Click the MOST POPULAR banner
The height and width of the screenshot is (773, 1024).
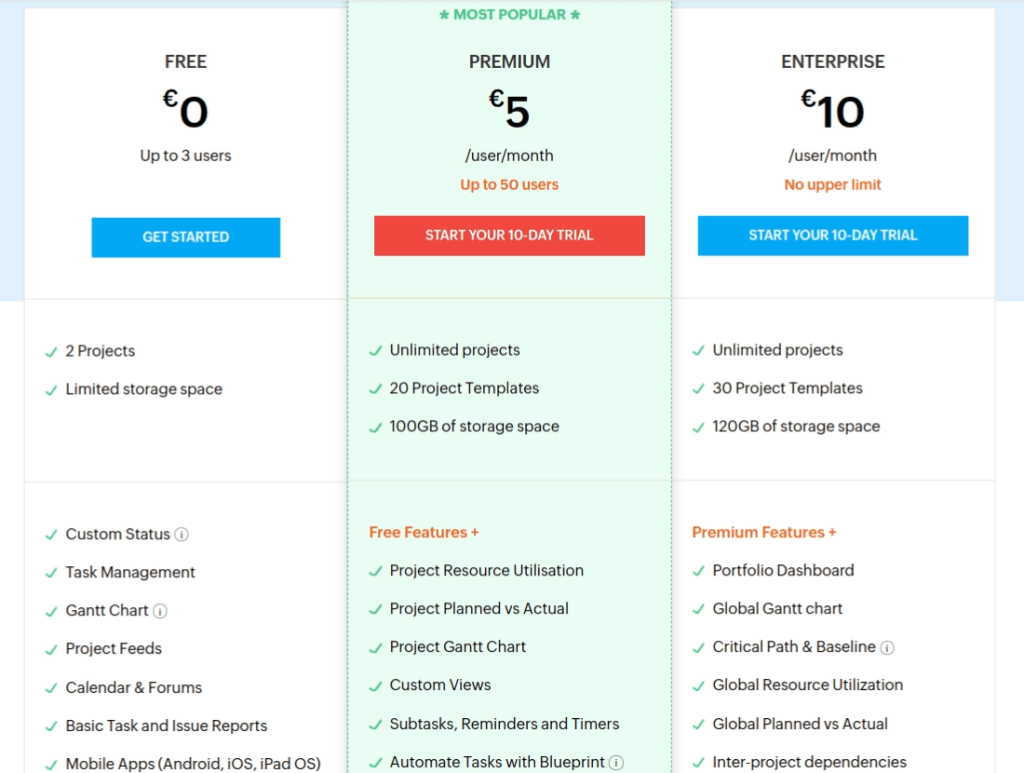510,14
